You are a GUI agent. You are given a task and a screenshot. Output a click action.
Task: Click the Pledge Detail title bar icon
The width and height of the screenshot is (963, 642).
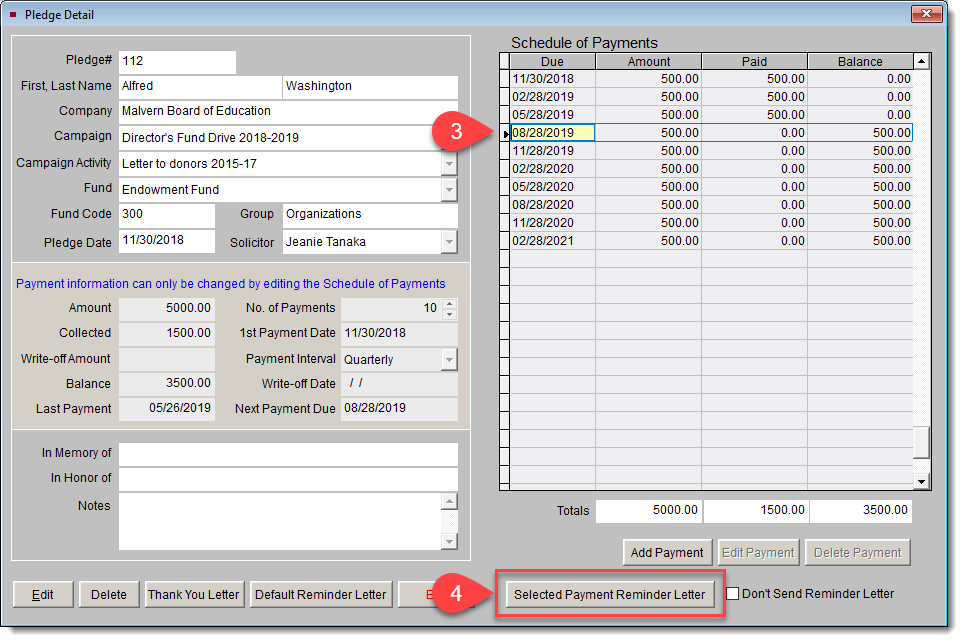tap(12, 13)
